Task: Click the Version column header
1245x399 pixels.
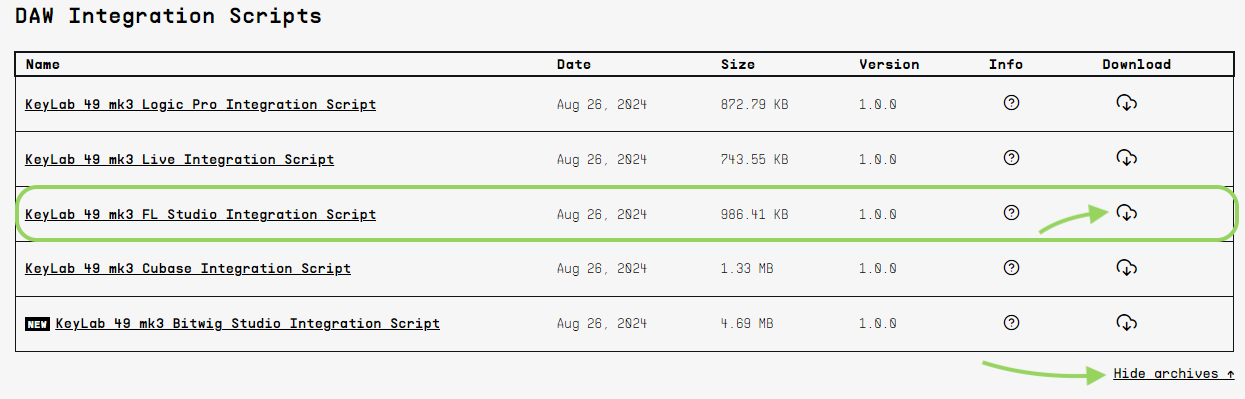Action: (889, 64)
